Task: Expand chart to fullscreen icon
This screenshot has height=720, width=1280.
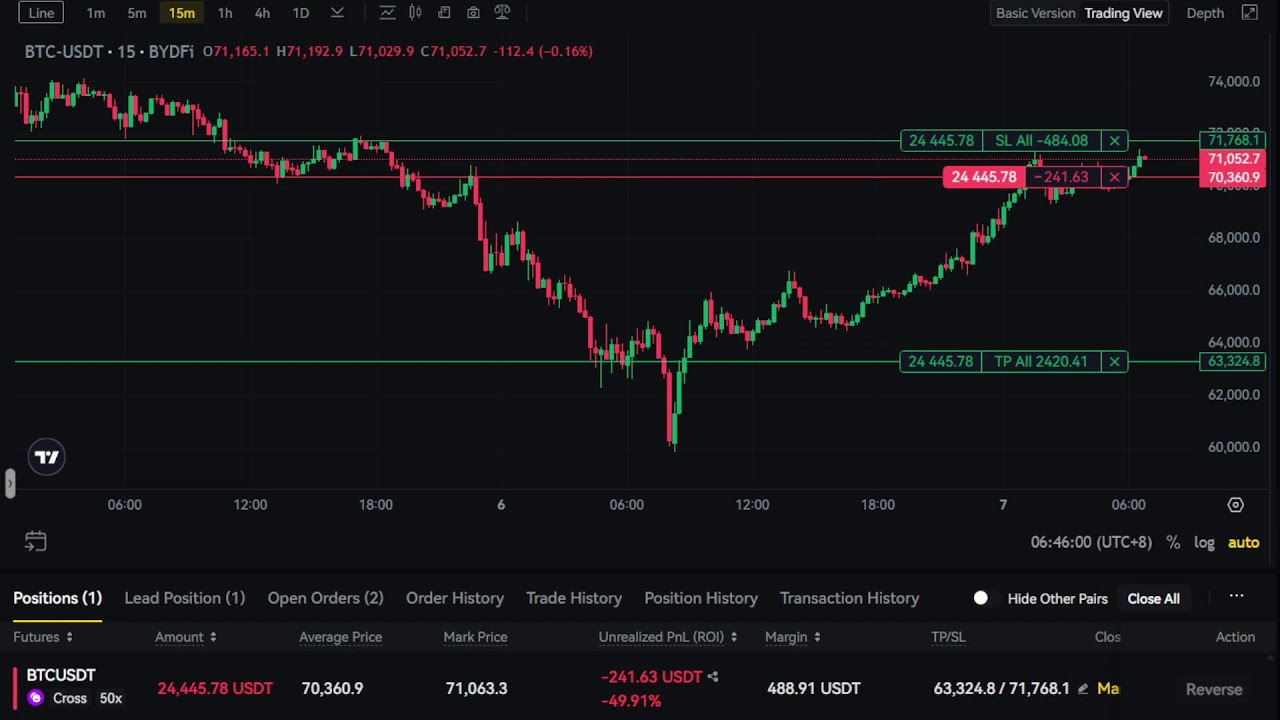Action: (x=1250, y=13)
